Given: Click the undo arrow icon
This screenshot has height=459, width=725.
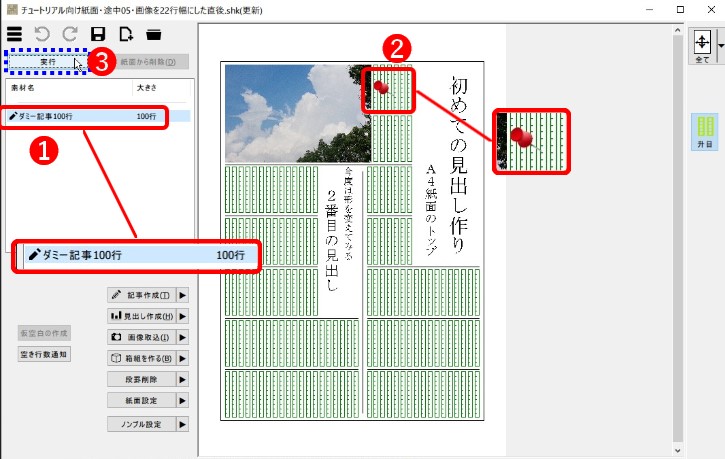Looking at the screenshot, I should [42, 36].
